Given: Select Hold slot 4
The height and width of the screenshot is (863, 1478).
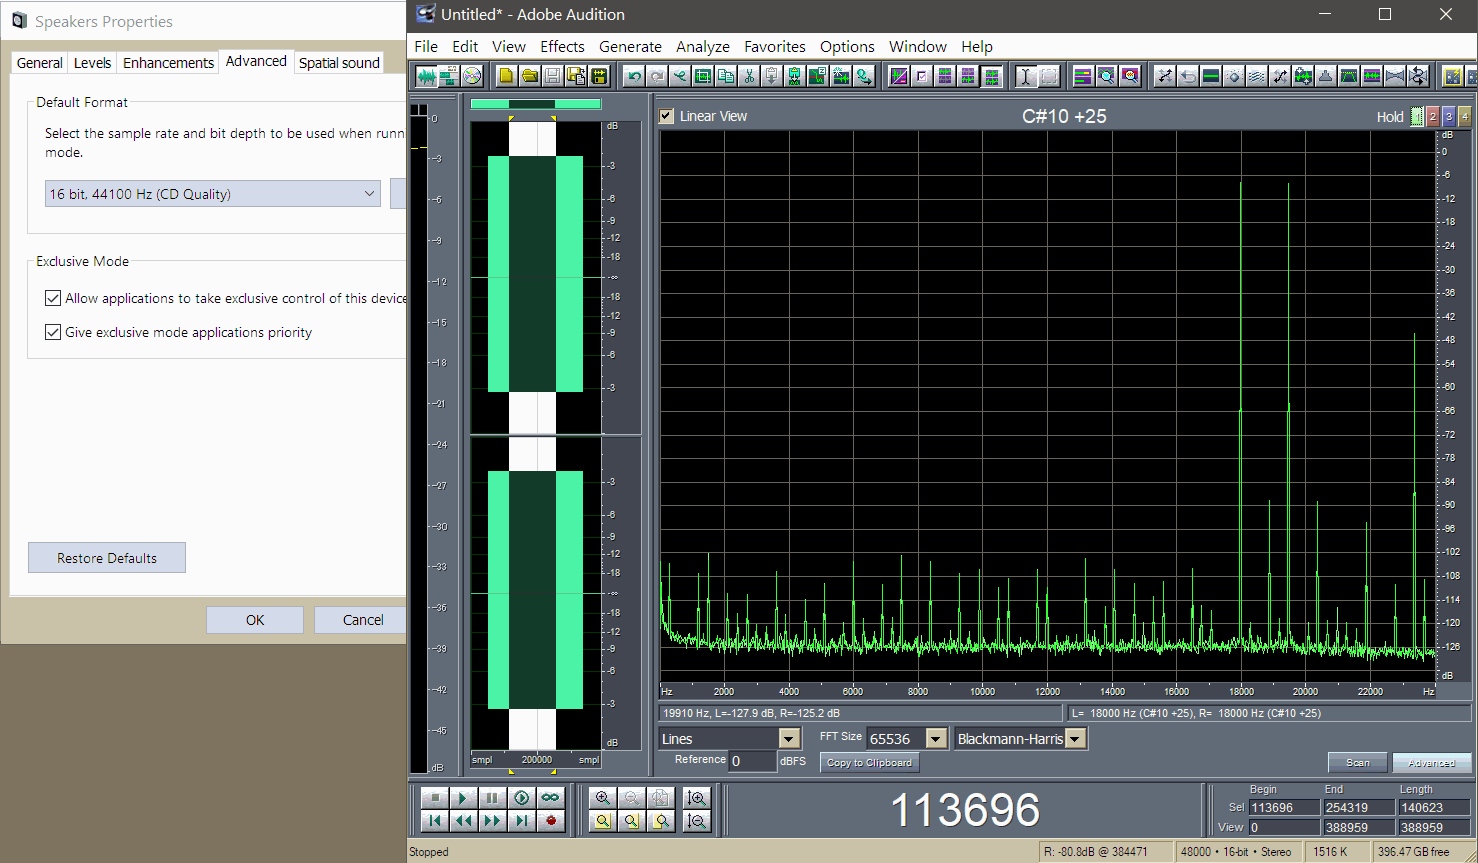Looking at the screenshot, I should [x=1465, y=117].
